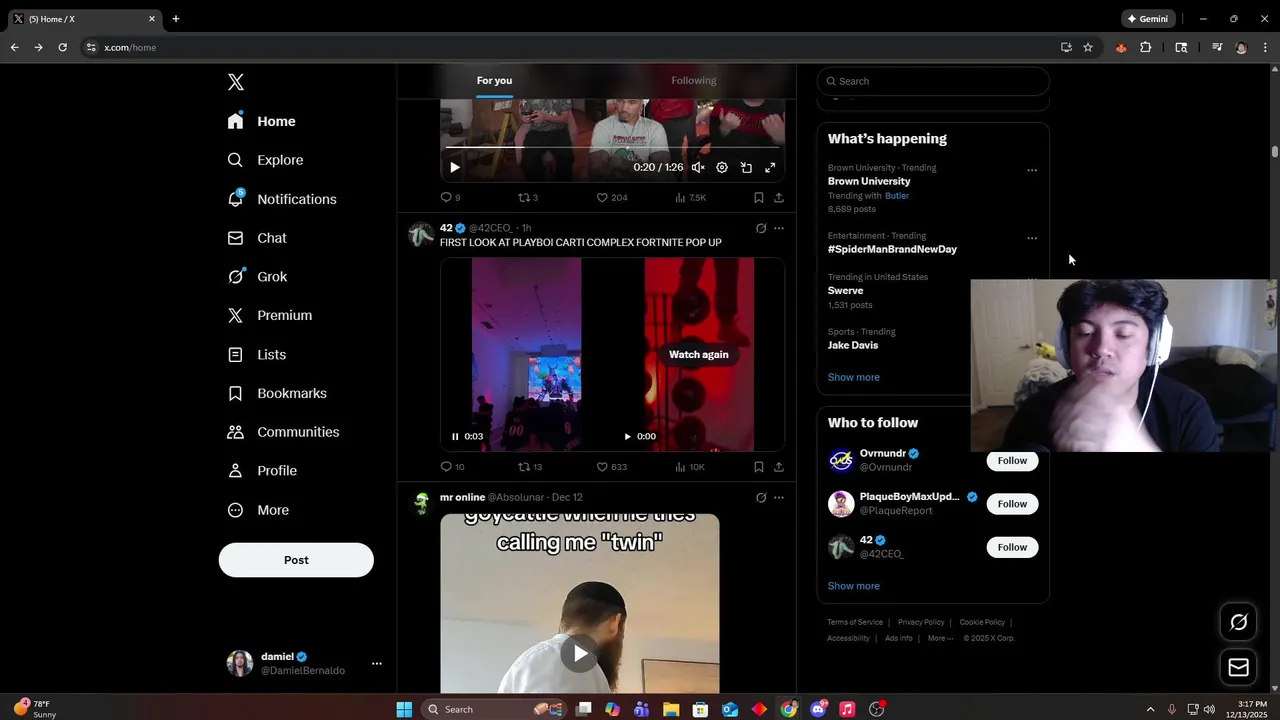This screenshot has height=720, width=1280.
Task: Open options for #SpiderManBrandNewDay trend
Action: click(1032, 238)
